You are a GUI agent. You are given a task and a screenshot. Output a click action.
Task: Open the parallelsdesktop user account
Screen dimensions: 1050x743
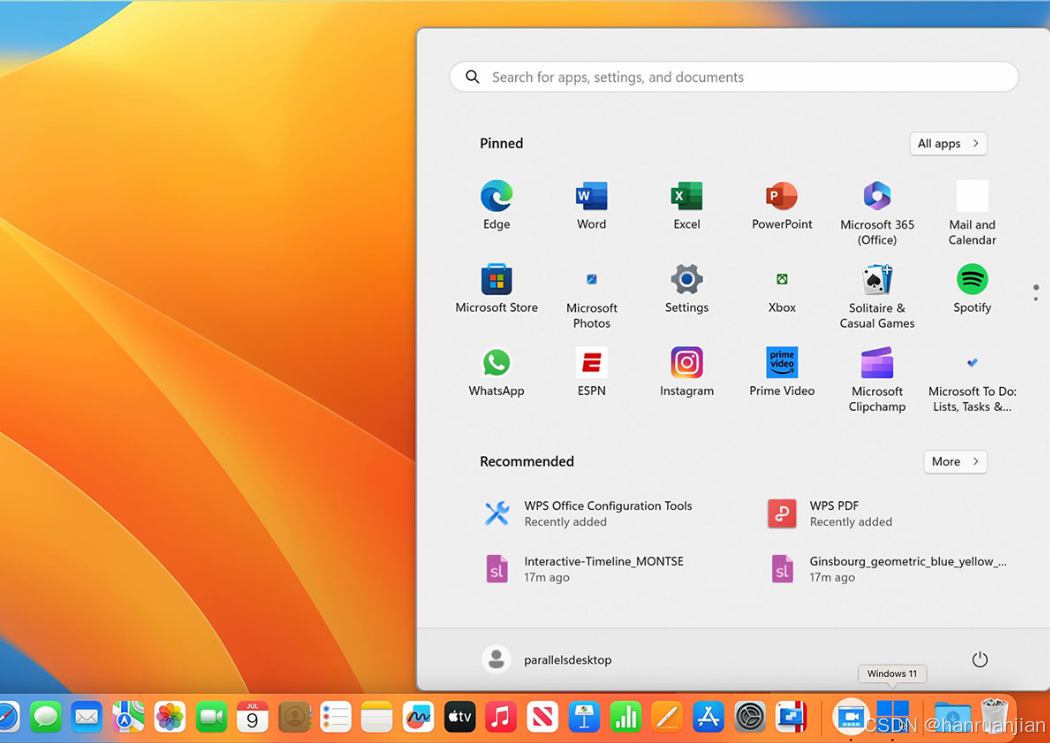pyautogui.click(x=546, y=659)
